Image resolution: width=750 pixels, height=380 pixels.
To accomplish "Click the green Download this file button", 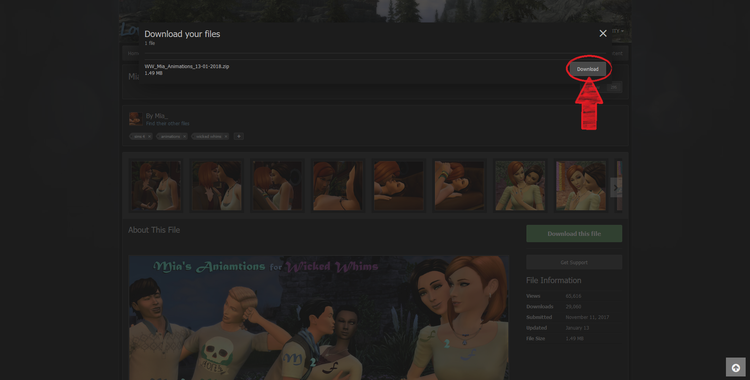I will (x=574, y=234).
